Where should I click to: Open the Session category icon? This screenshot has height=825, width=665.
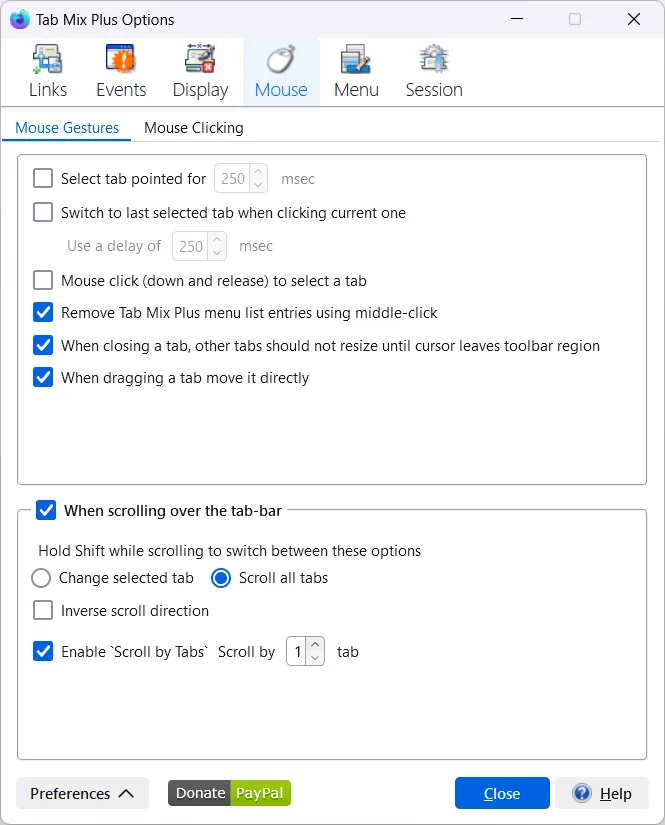point(433,60)
